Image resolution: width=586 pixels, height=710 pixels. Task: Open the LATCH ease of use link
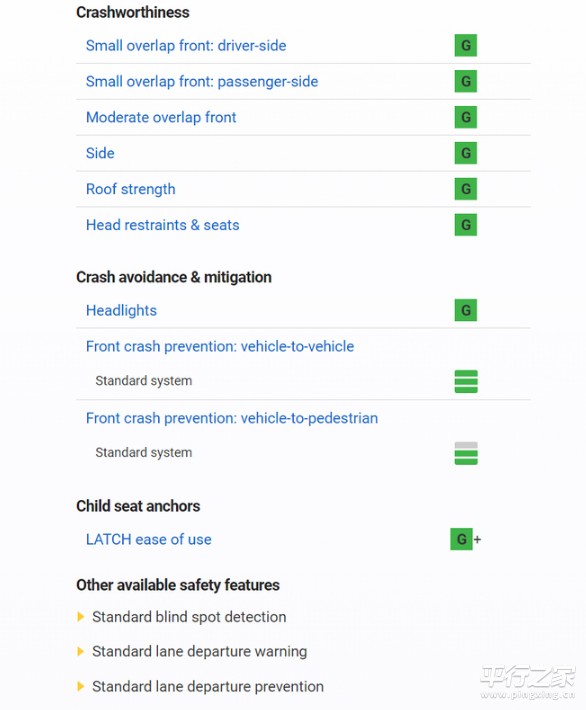pos(149,539)
